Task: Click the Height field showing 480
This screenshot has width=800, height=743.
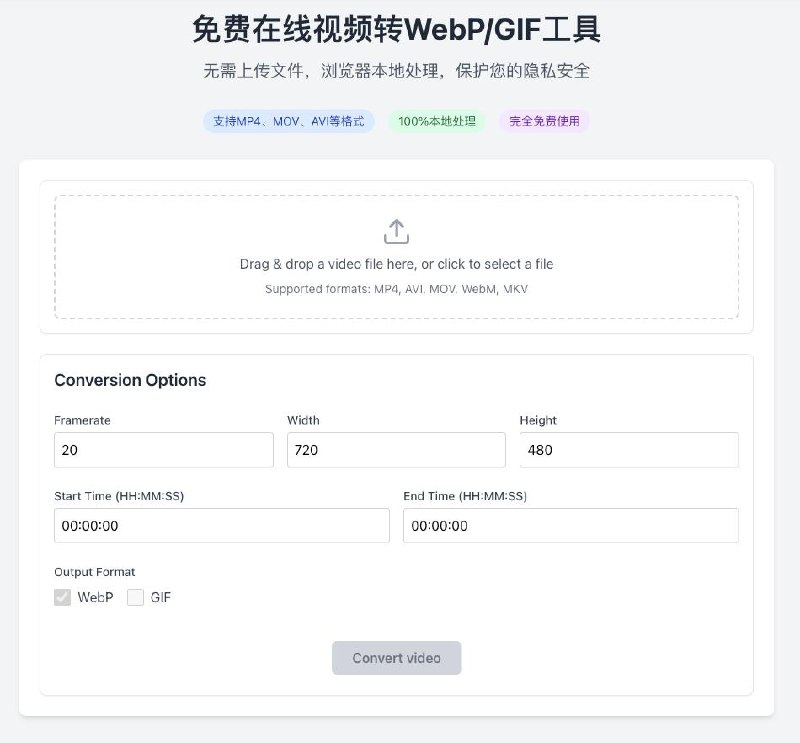Action: 628,450
